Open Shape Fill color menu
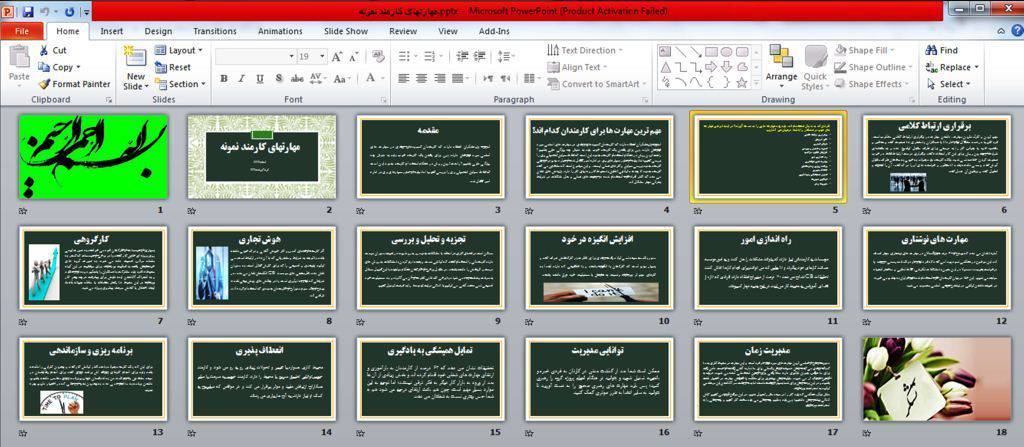 click(864, 50)
